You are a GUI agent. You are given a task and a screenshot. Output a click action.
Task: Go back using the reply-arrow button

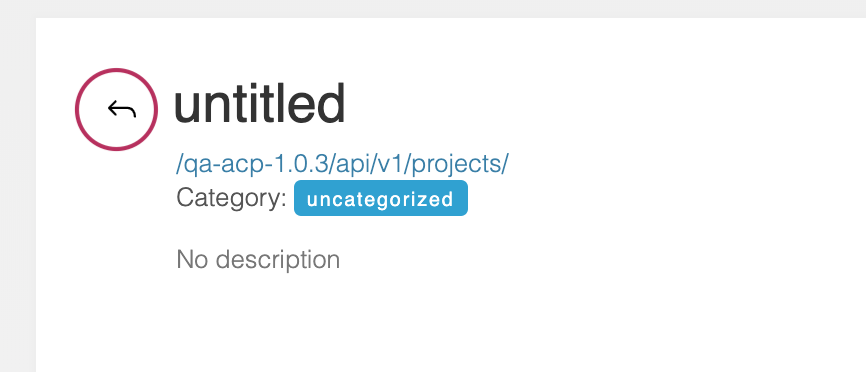[117, 109]
